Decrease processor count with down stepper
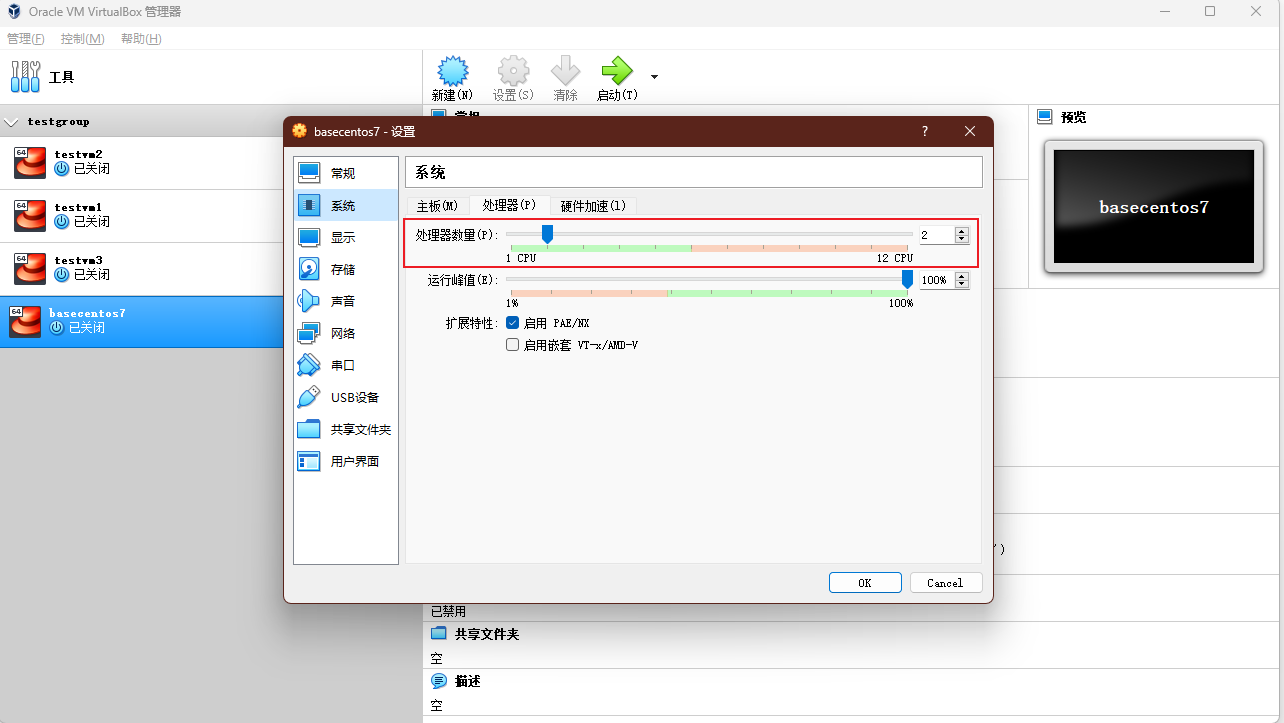Viewport: 1284px width, 723px height. (x=962, y=239)
